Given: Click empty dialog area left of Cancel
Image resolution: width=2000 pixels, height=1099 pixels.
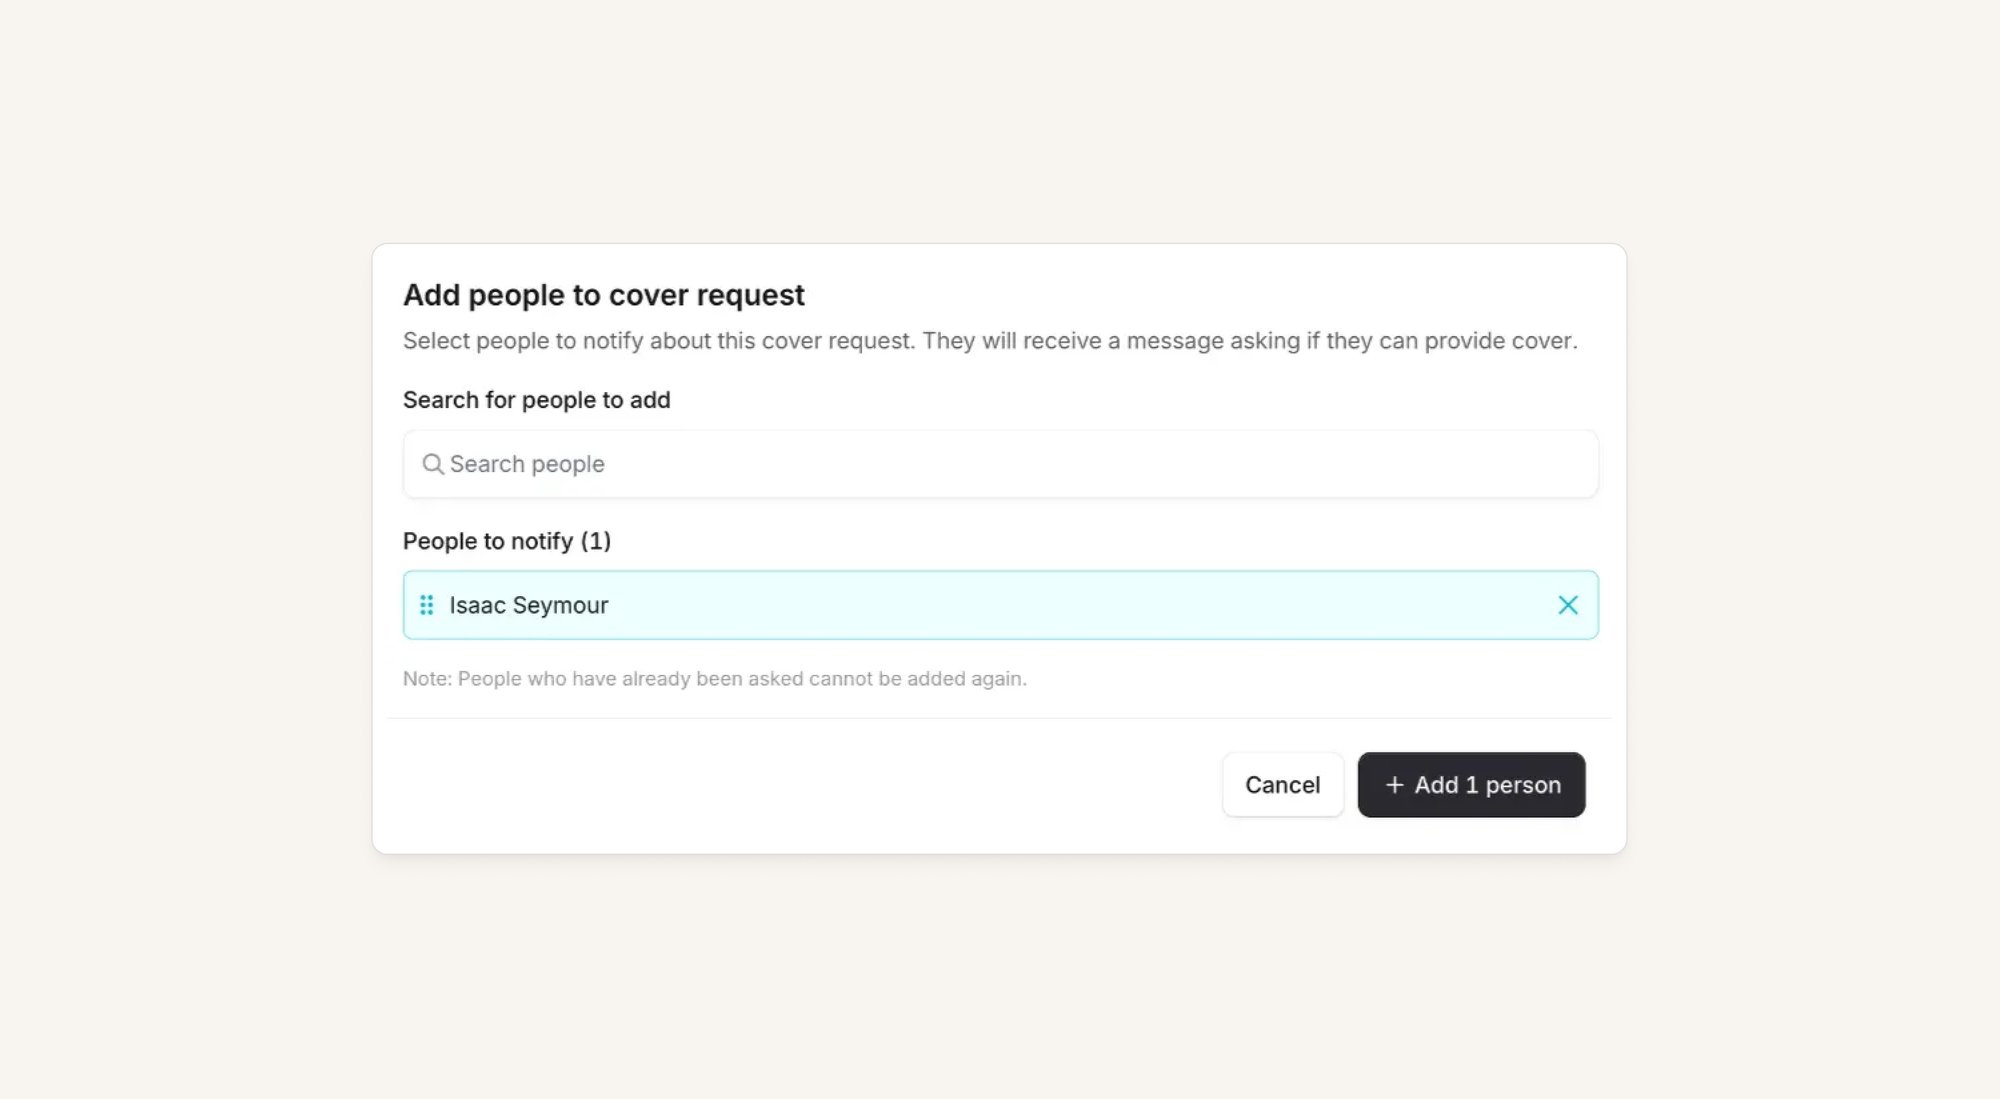Looking at the screenshot, I should [x=800, y=785].
